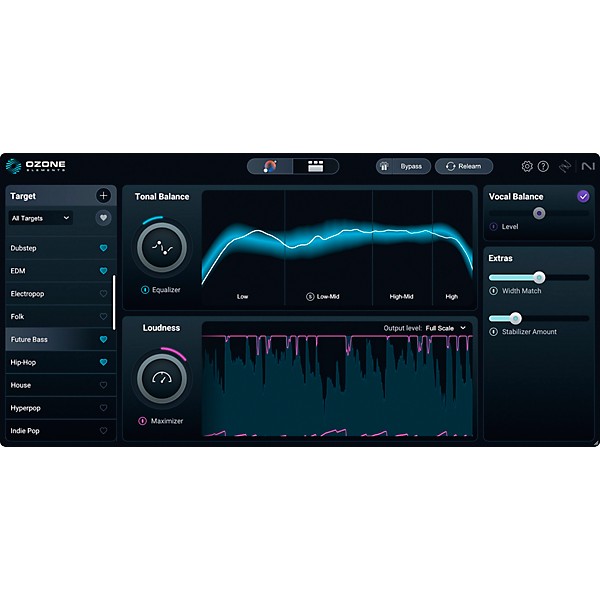Filter targets by favorites heart
600x600 pixels.
(x=103, y=218)
